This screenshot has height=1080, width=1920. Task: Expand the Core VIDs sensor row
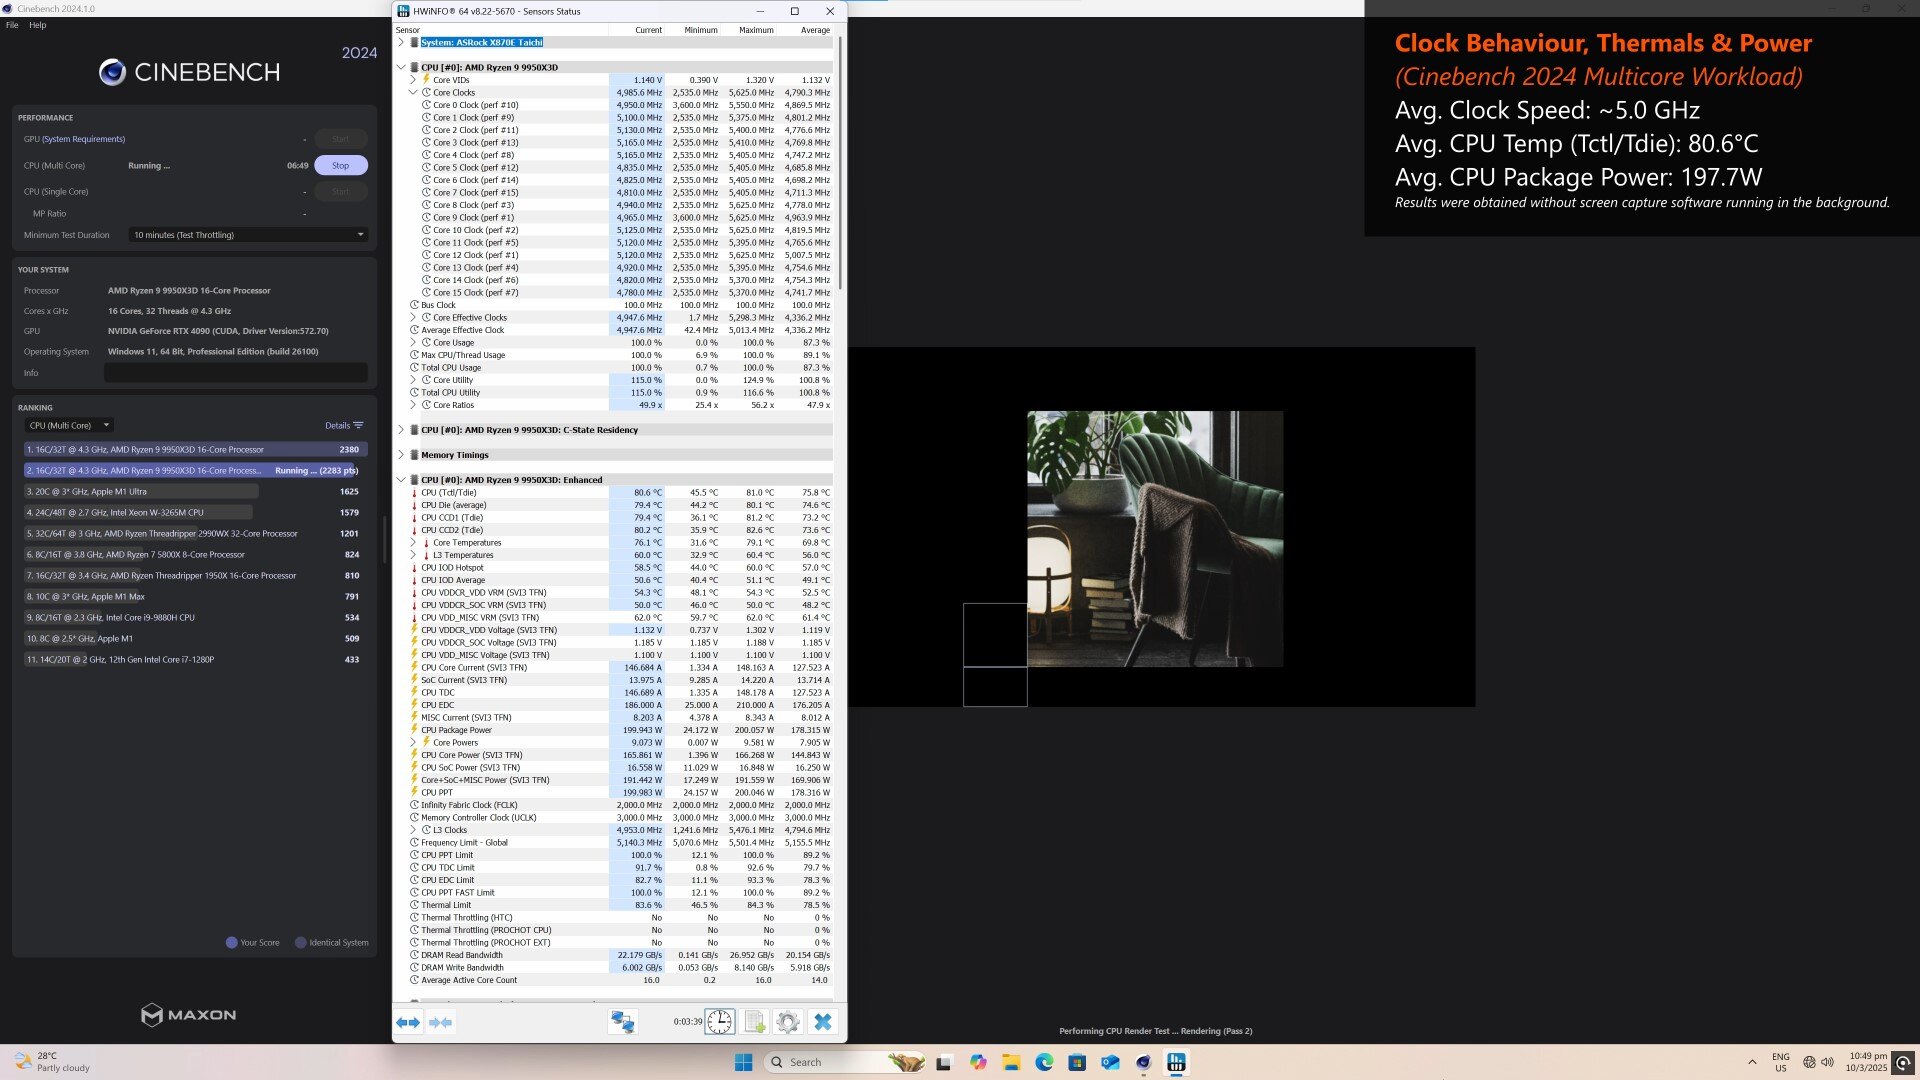pyautogui.click(x=413, y=80)
